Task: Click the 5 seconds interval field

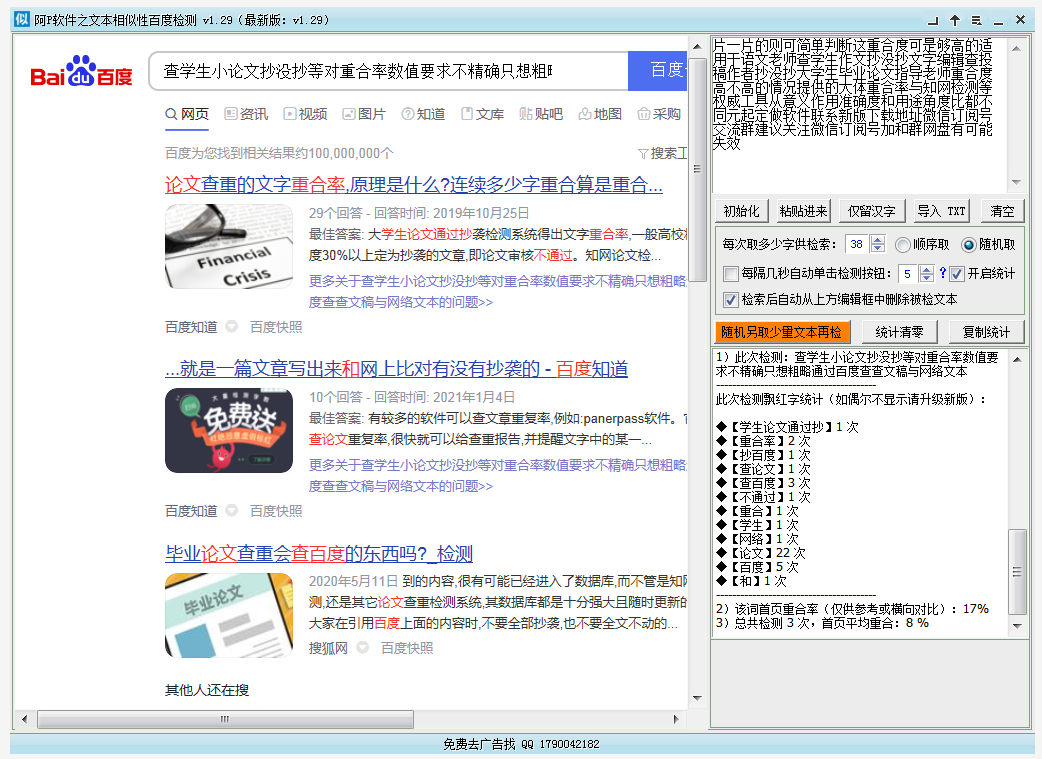Action: coord(908,273)
